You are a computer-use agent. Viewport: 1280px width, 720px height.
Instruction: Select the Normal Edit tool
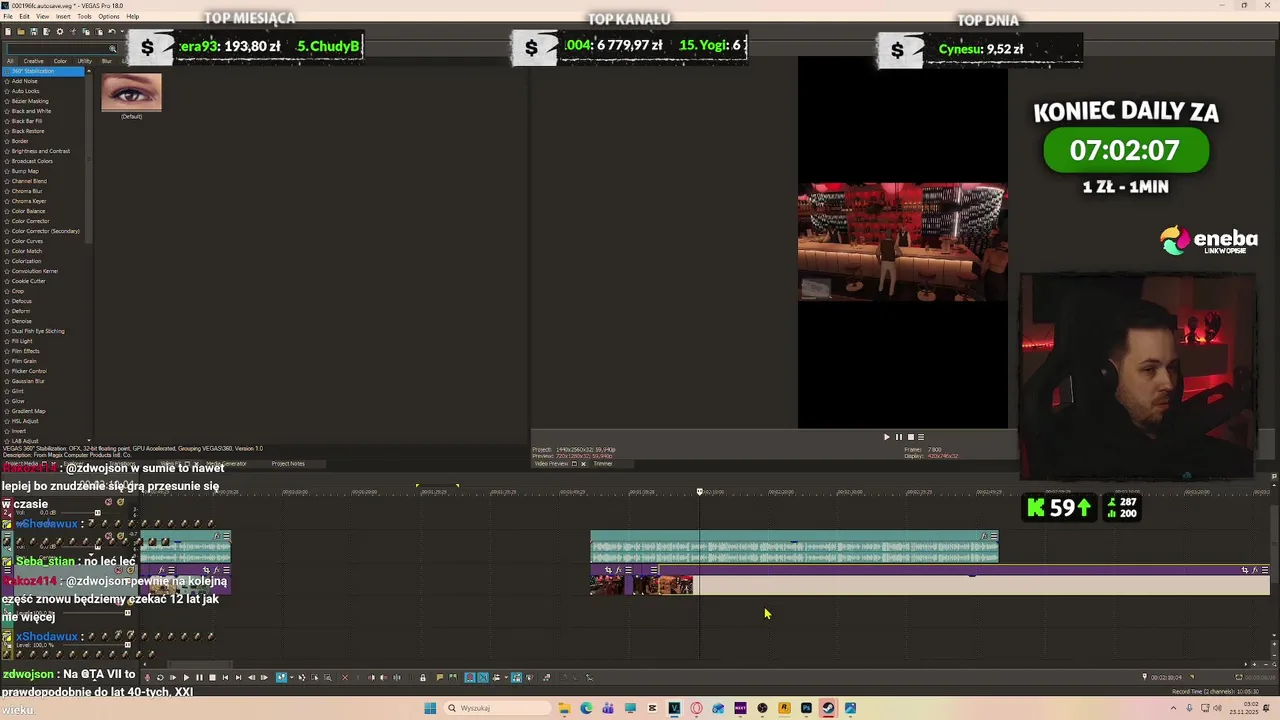281,678
